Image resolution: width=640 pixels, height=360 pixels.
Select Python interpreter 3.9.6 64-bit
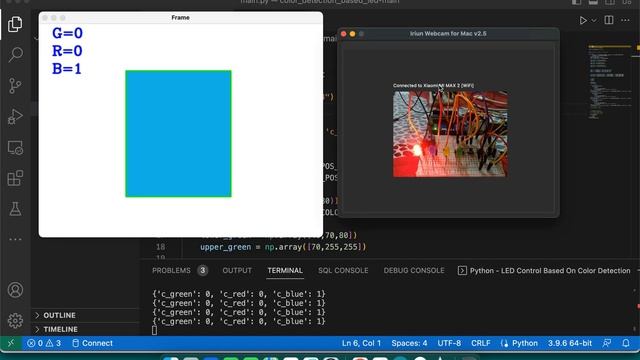570,343
